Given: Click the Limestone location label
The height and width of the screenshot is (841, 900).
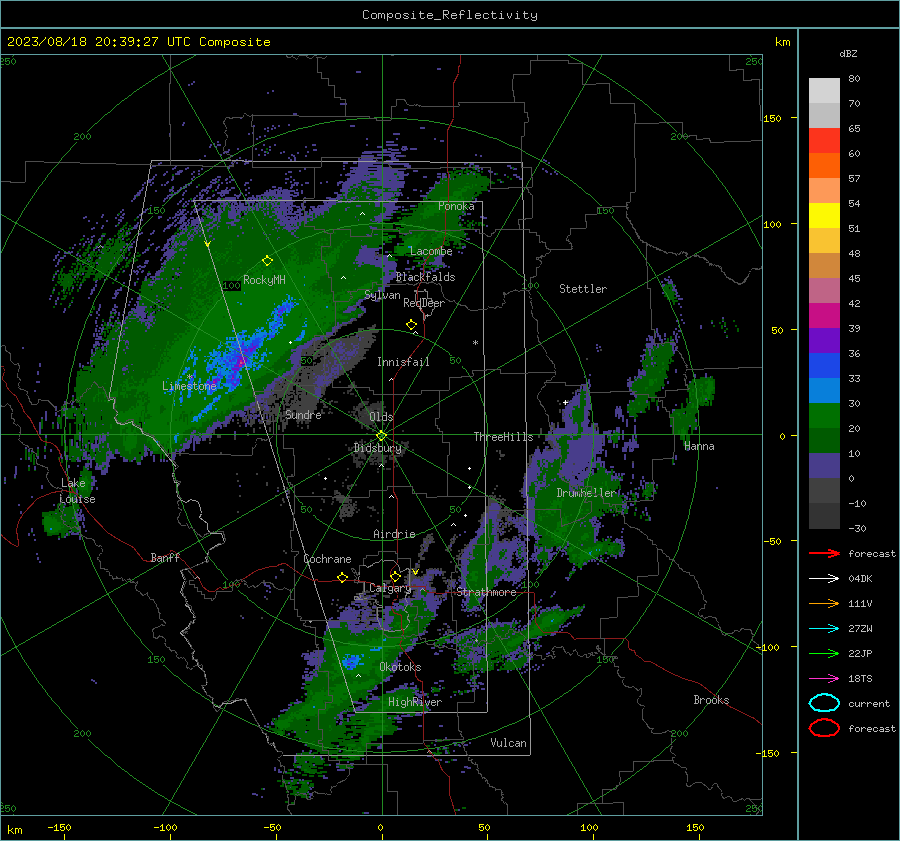Looking at the screenshot, I should (189, 386).
